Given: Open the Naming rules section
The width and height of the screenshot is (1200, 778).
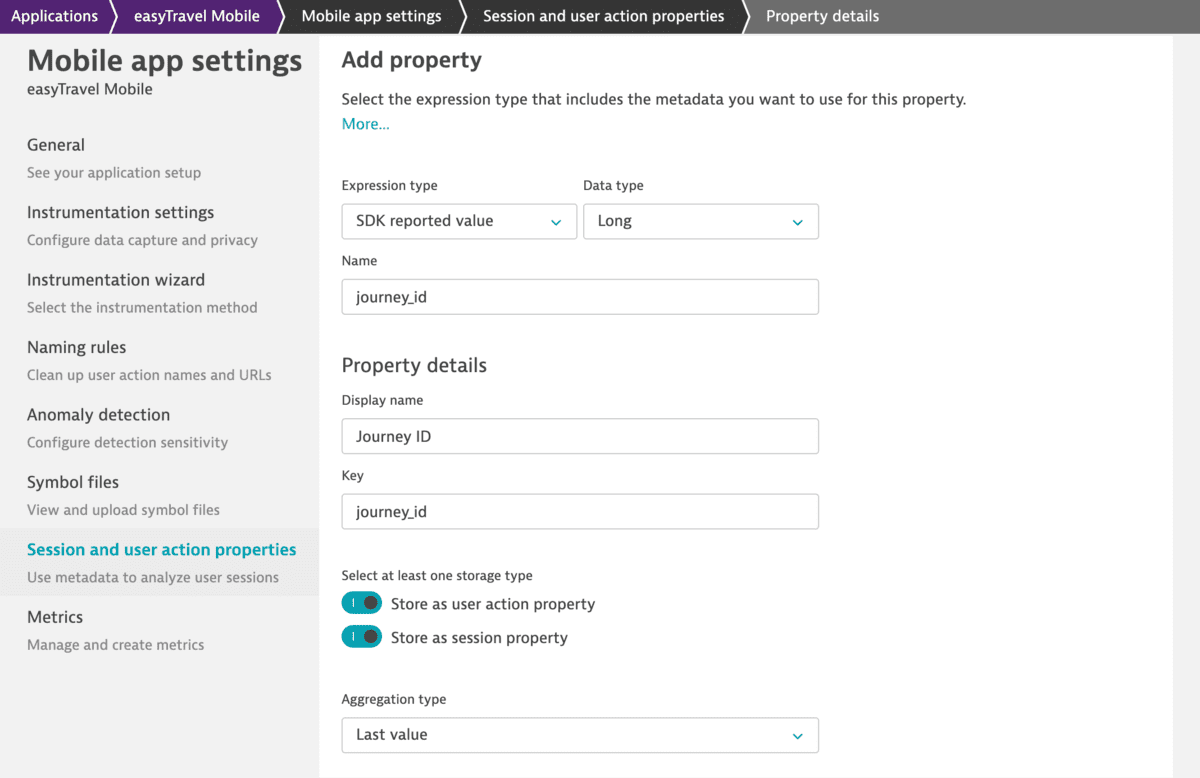Looking at the screenshot, I should (x=76, y=347).
